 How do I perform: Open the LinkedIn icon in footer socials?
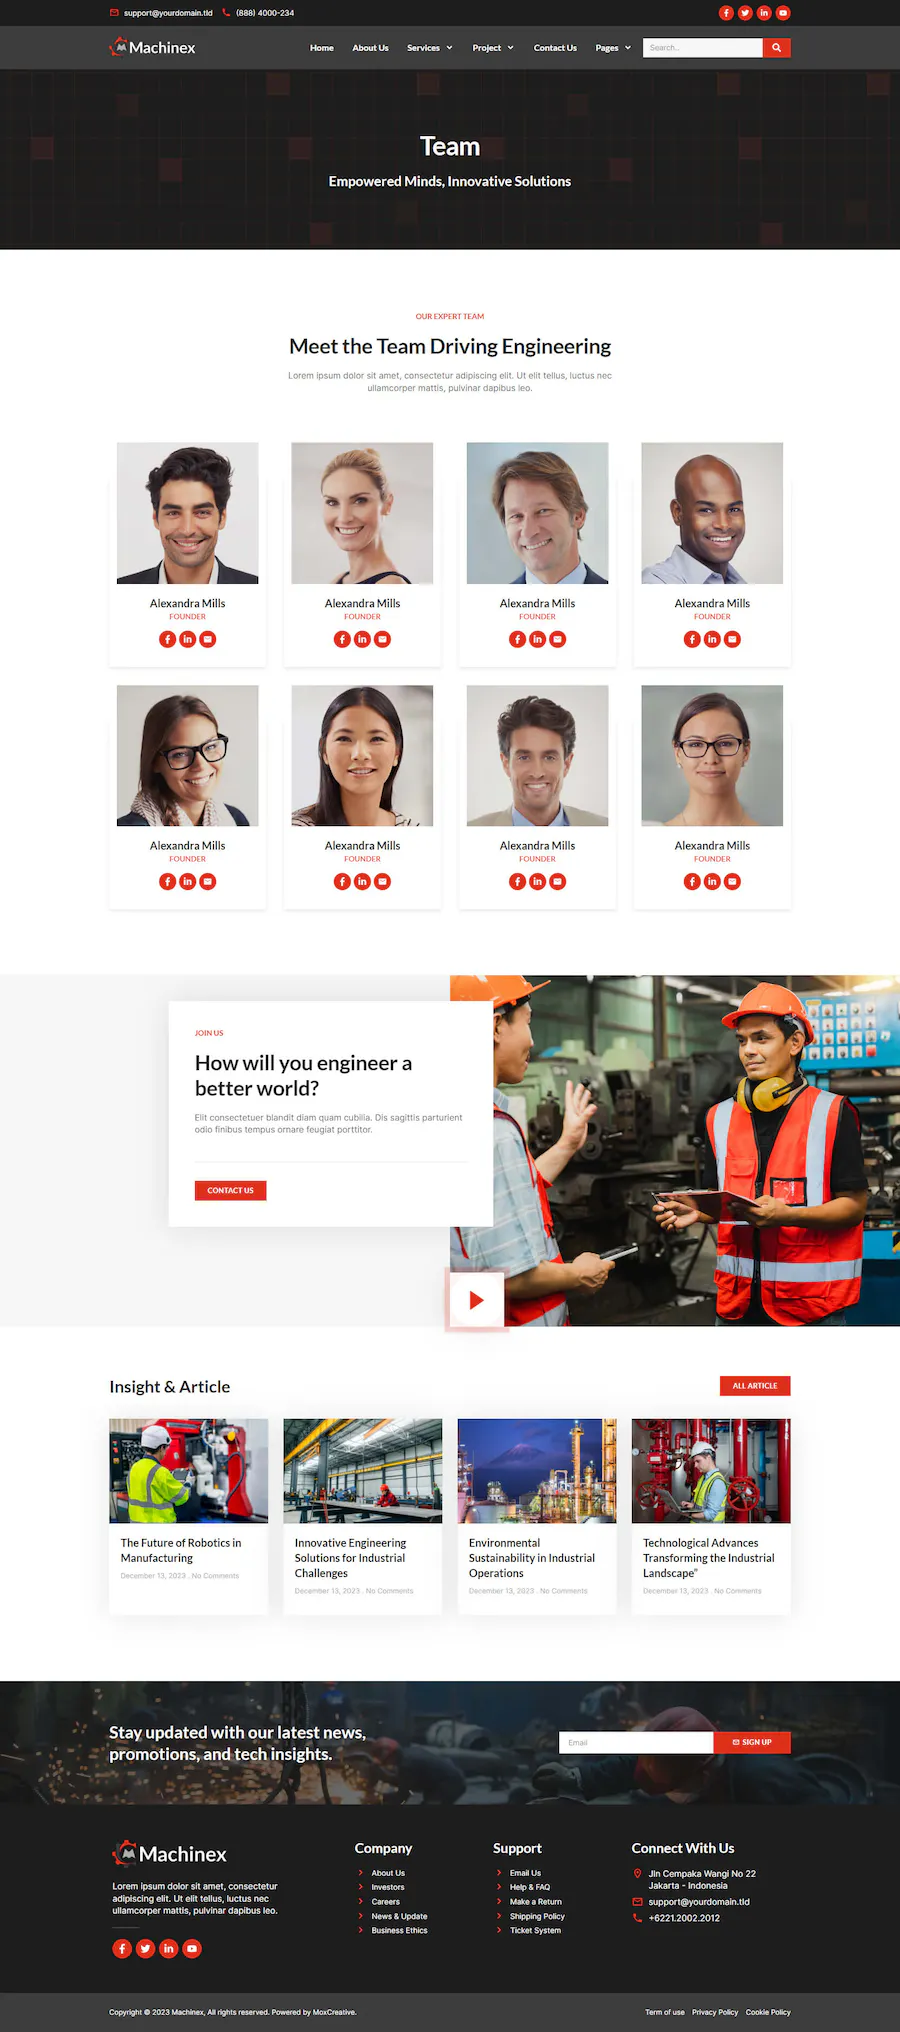[x=168, y=1948]
